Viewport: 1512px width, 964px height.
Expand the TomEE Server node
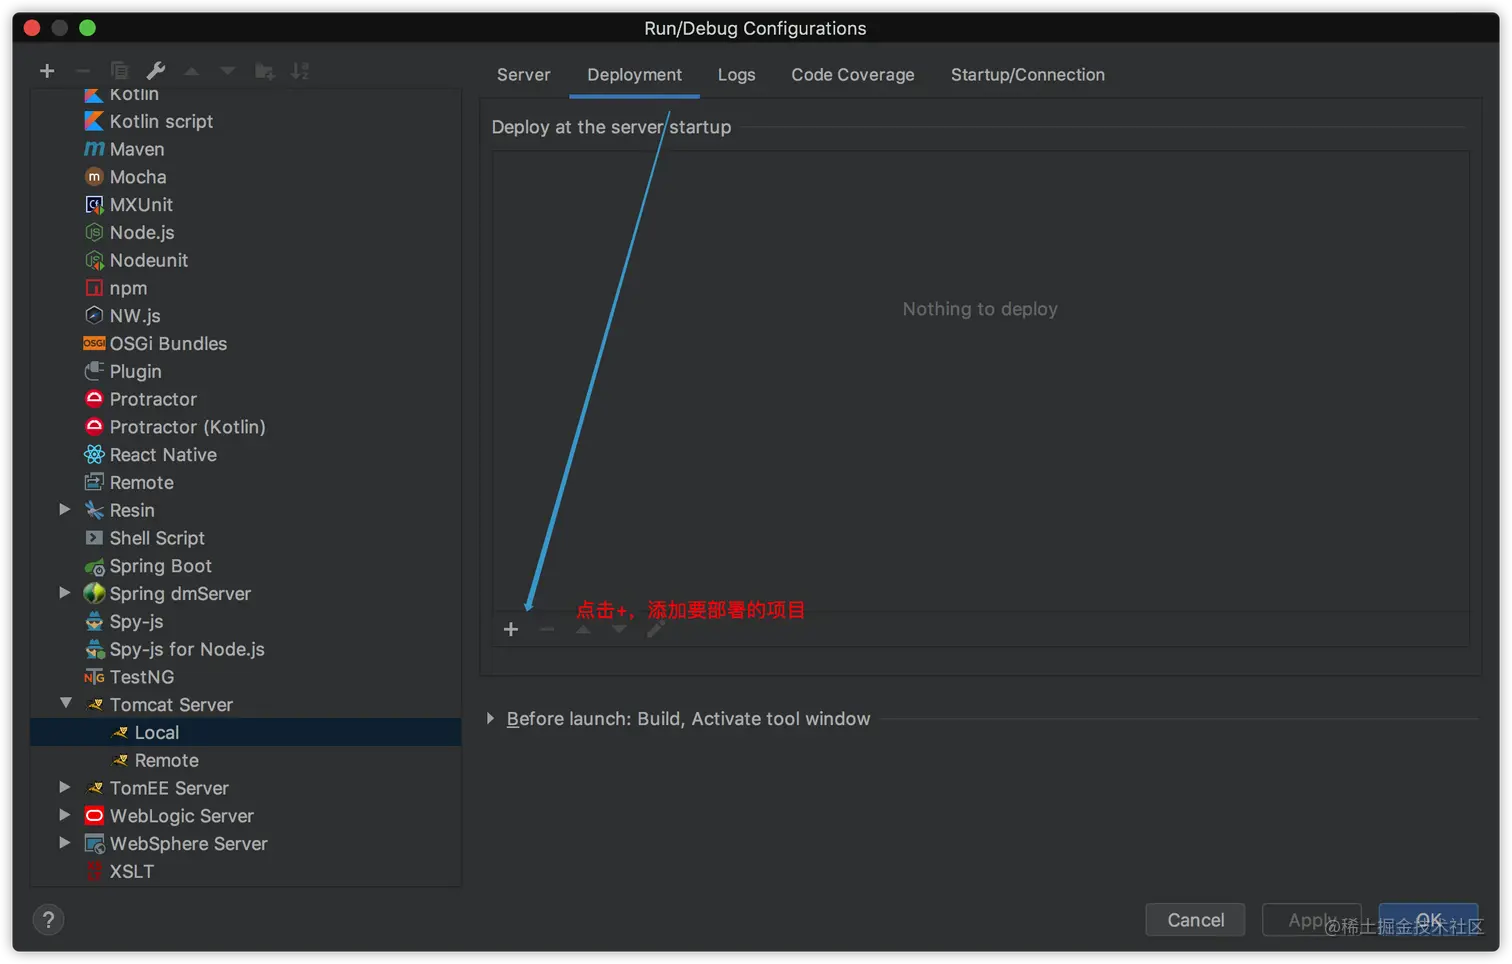tap(65, 787)
